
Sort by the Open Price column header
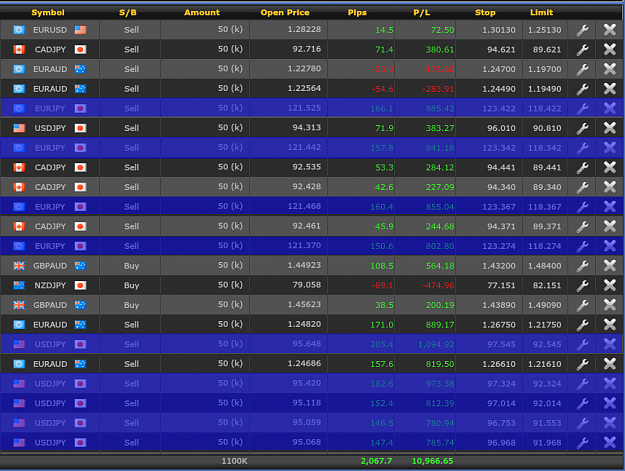pyautogui.click(x=285, y=12)
